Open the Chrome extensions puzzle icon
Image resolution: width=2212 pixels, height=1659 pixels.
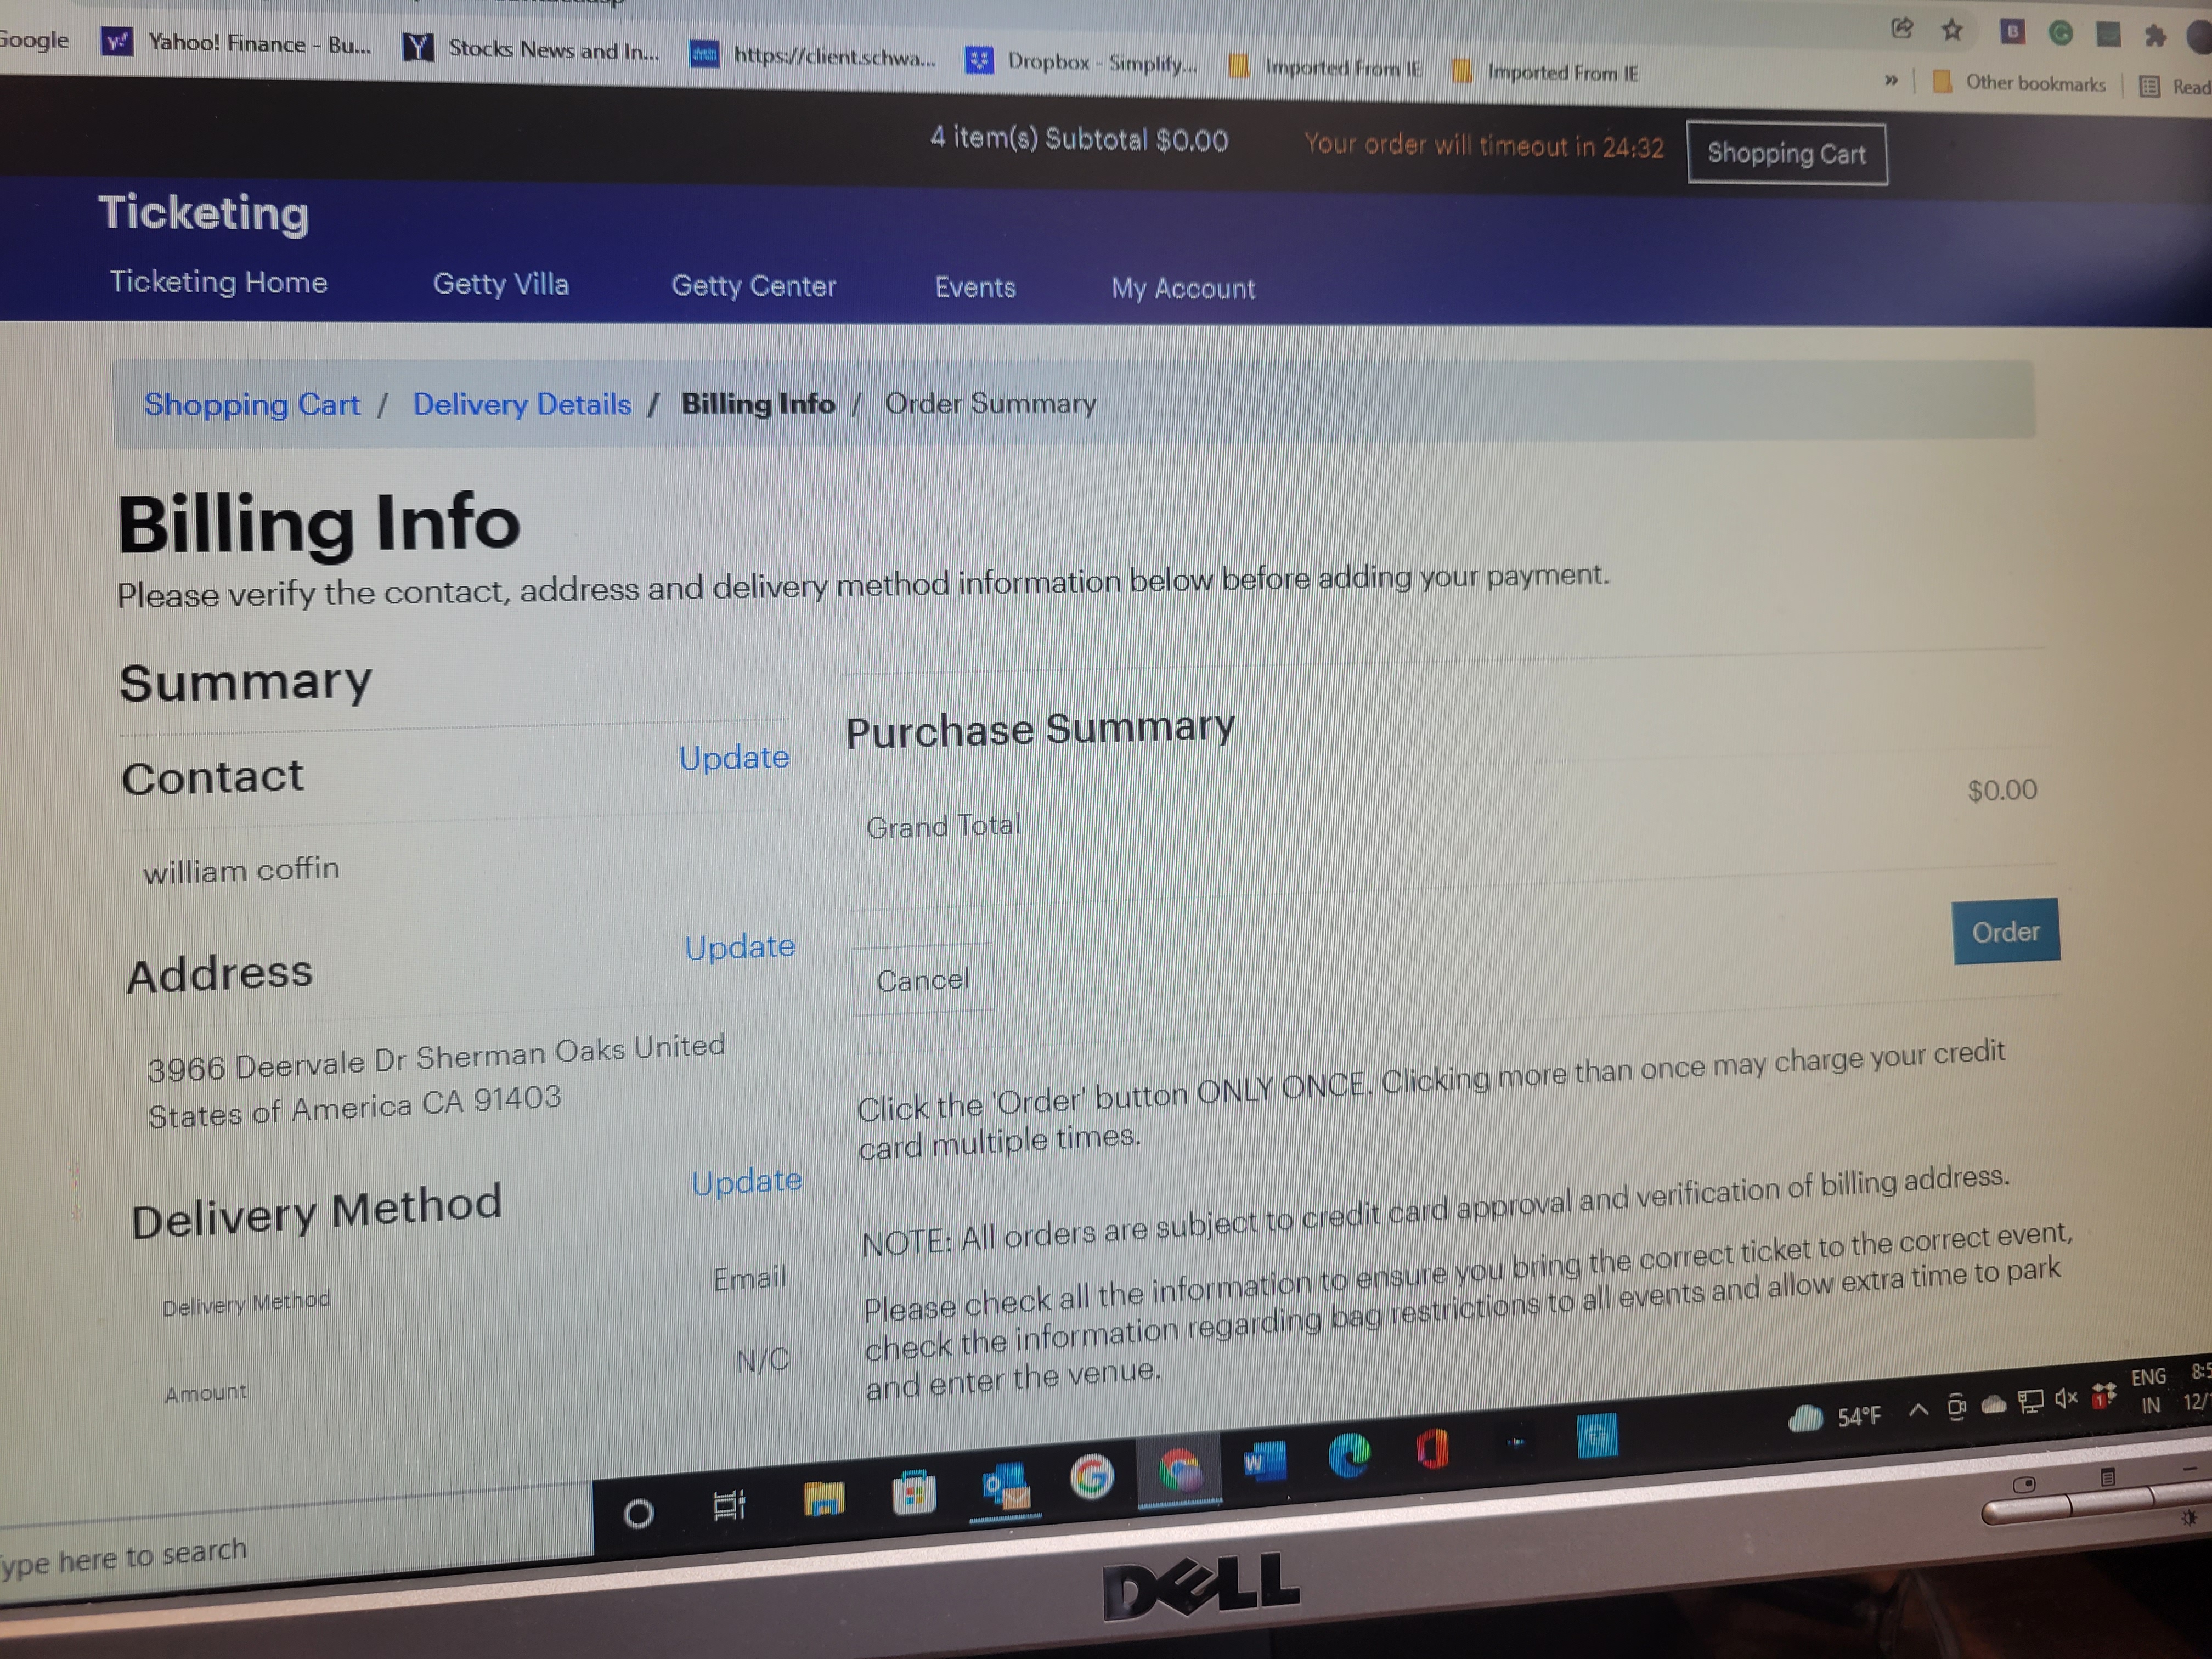point(2156,36)
